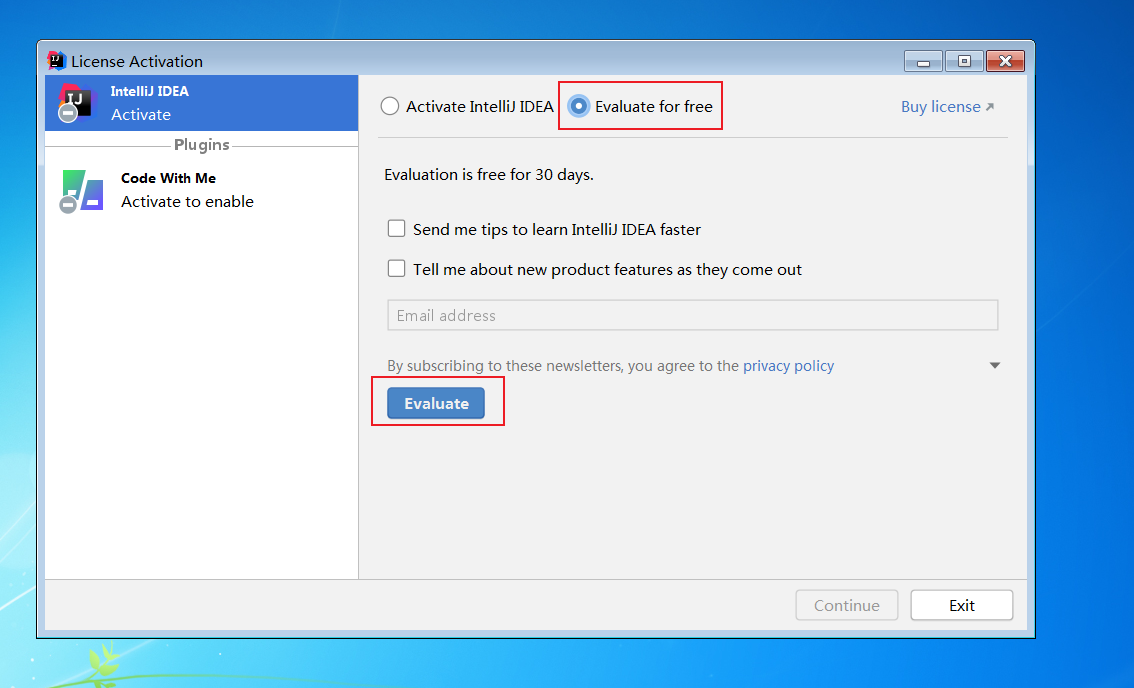The height and width of the screenshot is (688, 1134).
Task: Click the blue Evaluate button
Action: pos(436,404)
